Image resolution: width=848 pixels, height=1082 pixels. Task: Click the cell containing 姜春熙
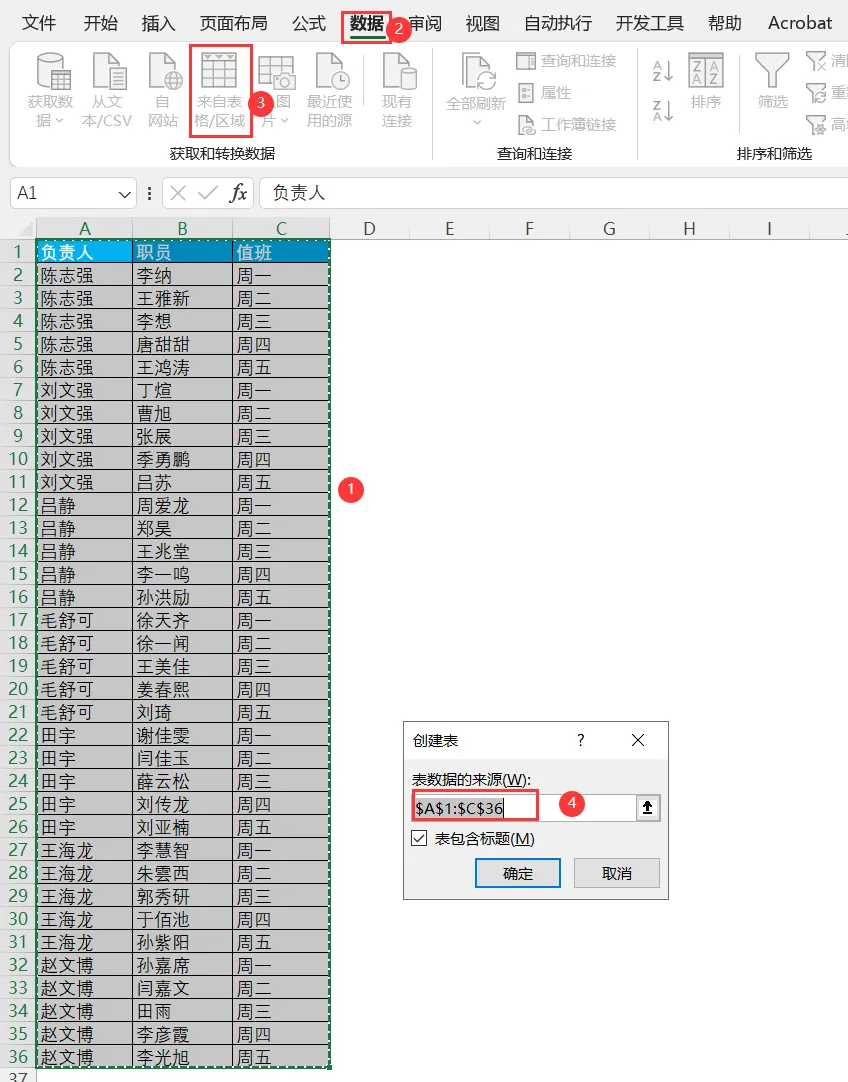pyautogui.click(x=182, y=689)
